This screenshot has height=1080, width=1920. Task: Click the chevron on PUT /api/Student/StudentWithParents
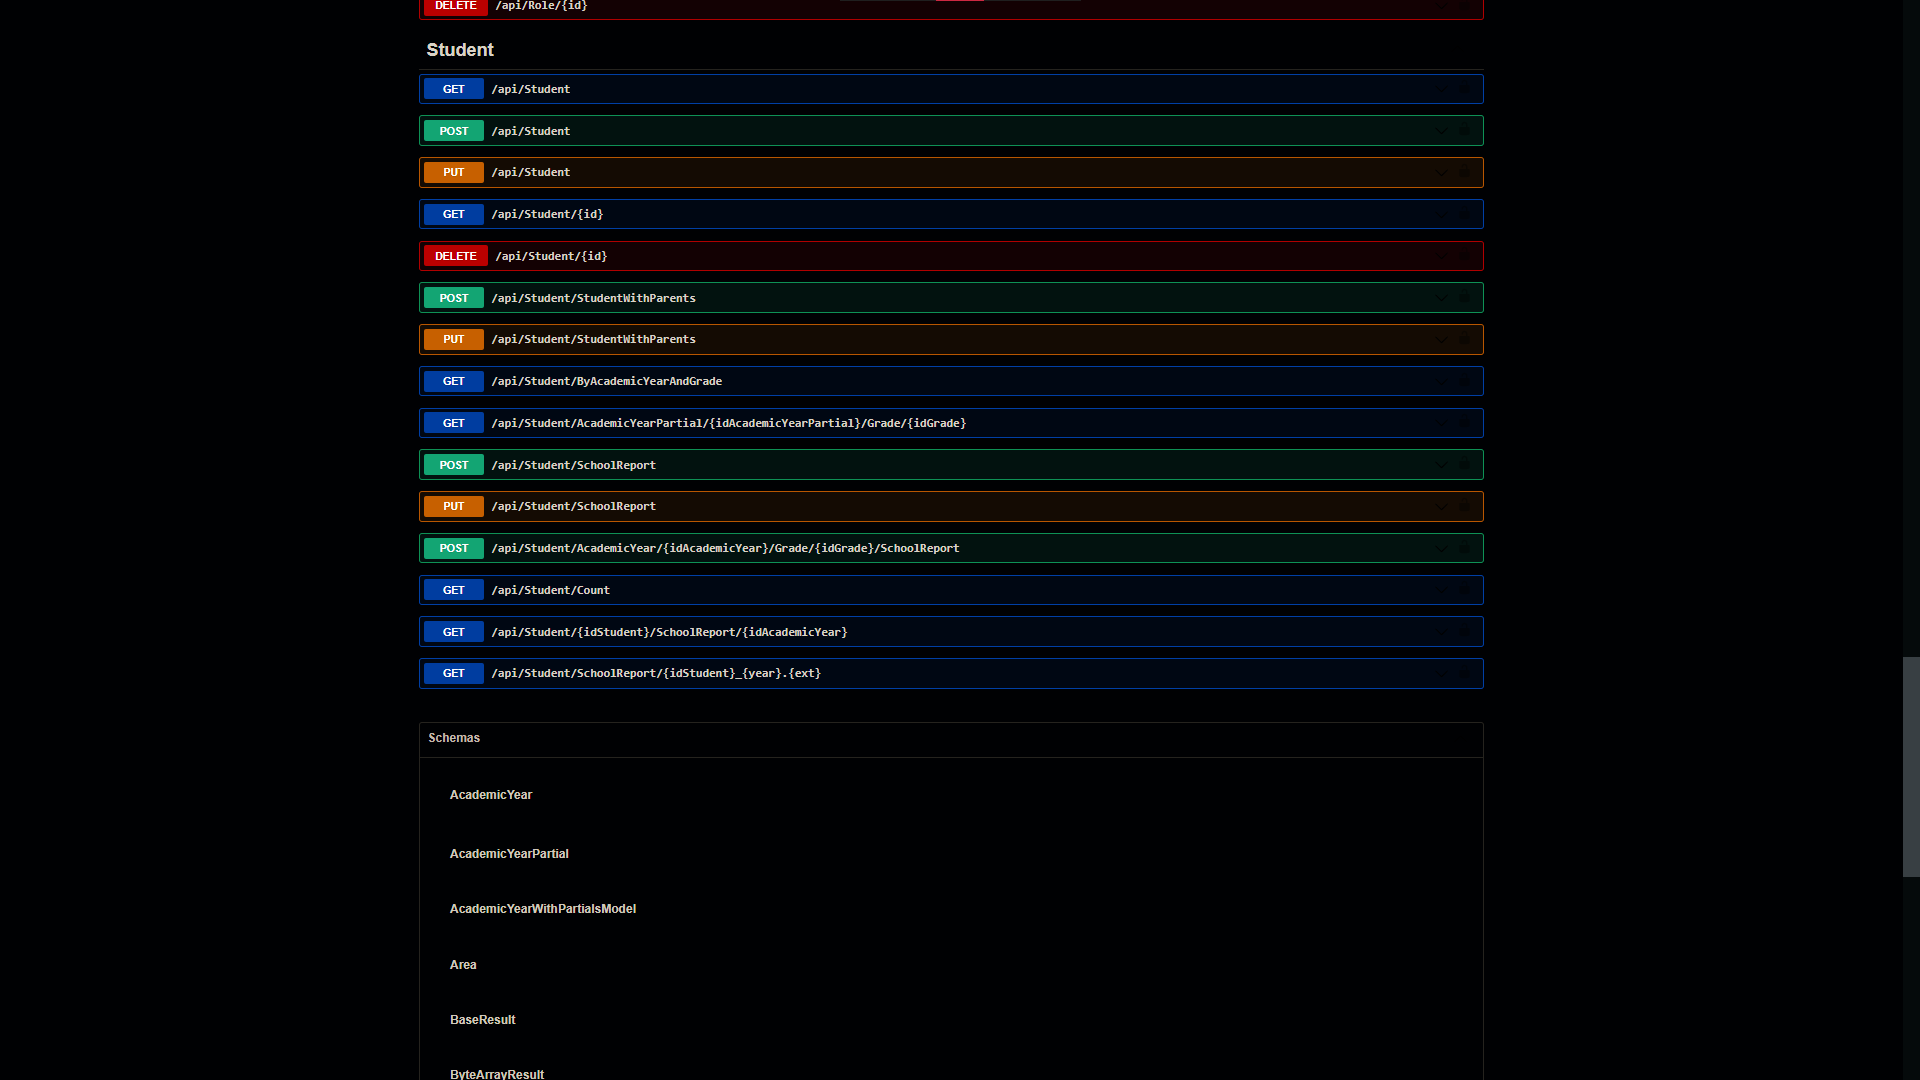(1440, 339)
